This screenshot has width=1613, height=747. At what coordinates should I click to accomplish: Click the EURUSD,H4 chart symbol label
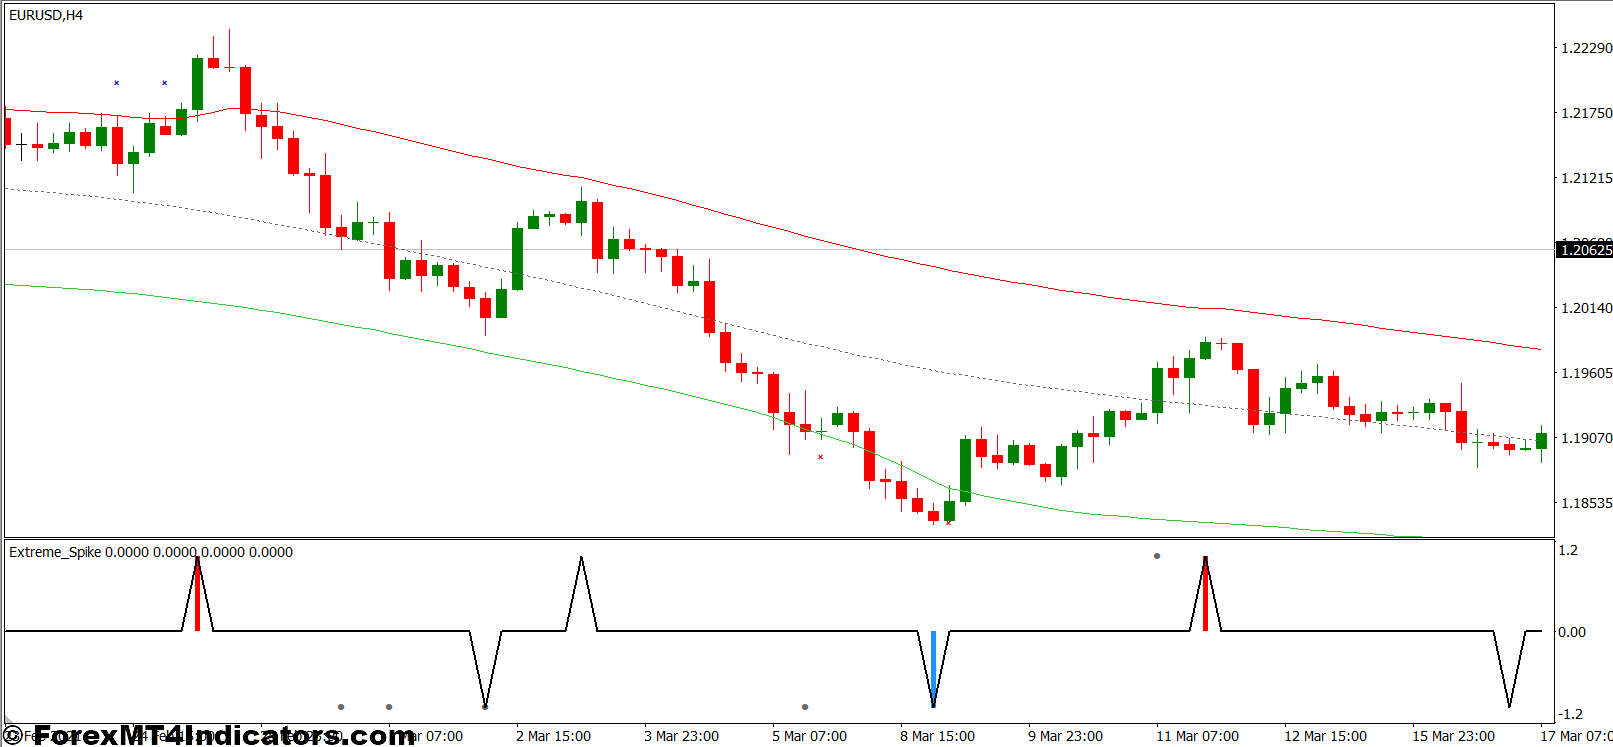tap(46, 15)
